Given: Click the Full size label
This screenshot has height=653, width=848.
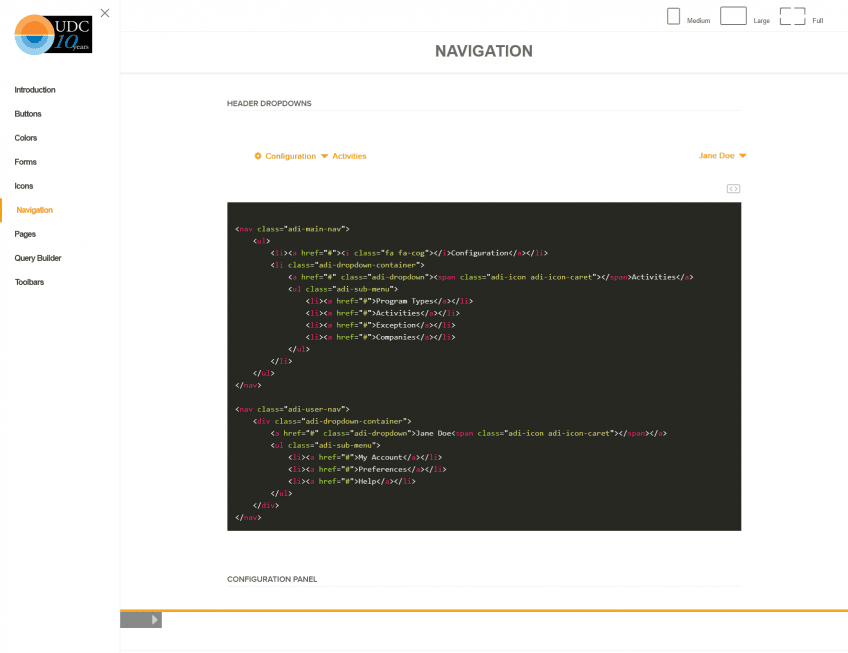Looking at the screenshot, I should click(818, 21).
